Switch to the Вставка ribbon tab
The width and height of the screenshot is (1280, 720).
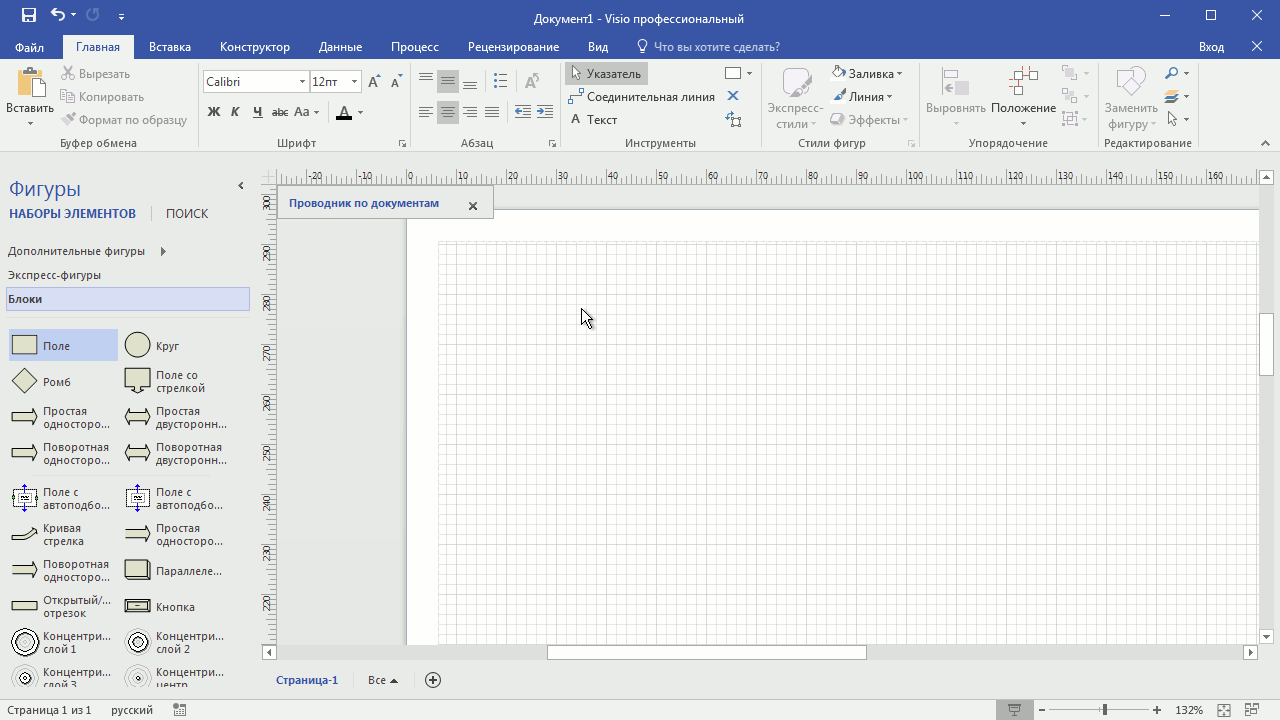click(169, 47)
